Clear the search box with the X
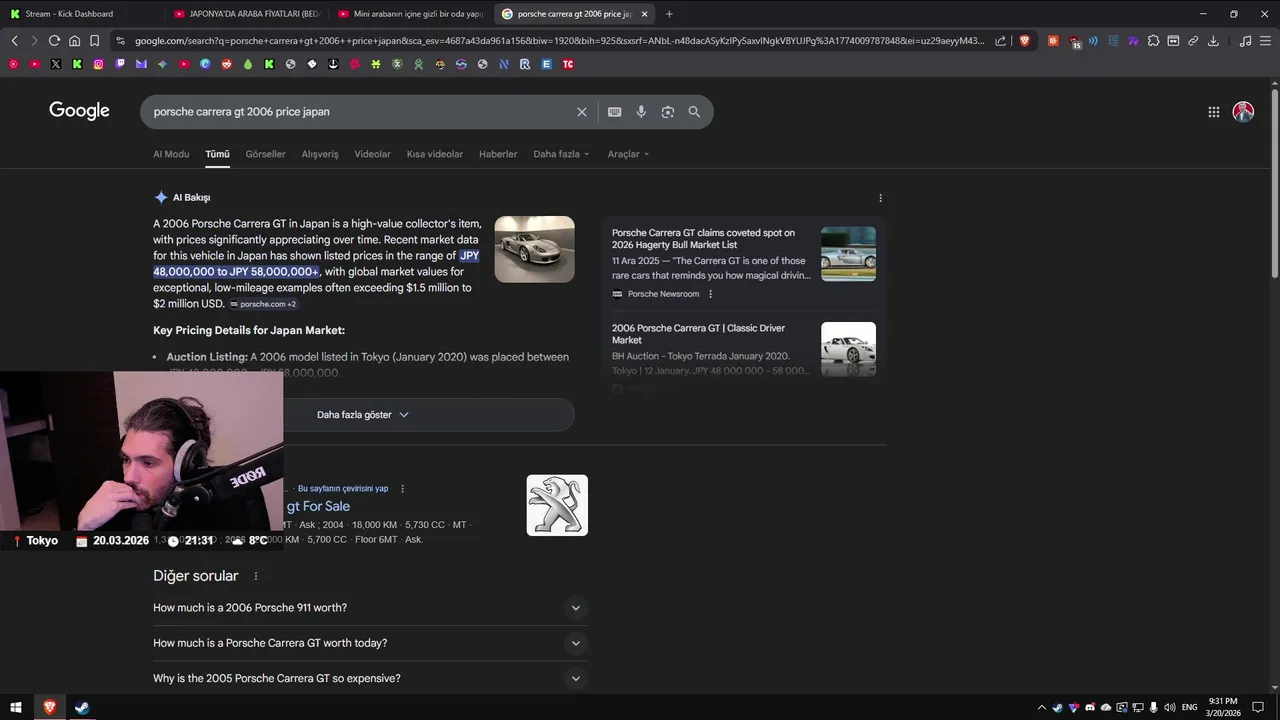Viewport: 1280px width, 720px height. pyautogui.click(x=581, y=112)
